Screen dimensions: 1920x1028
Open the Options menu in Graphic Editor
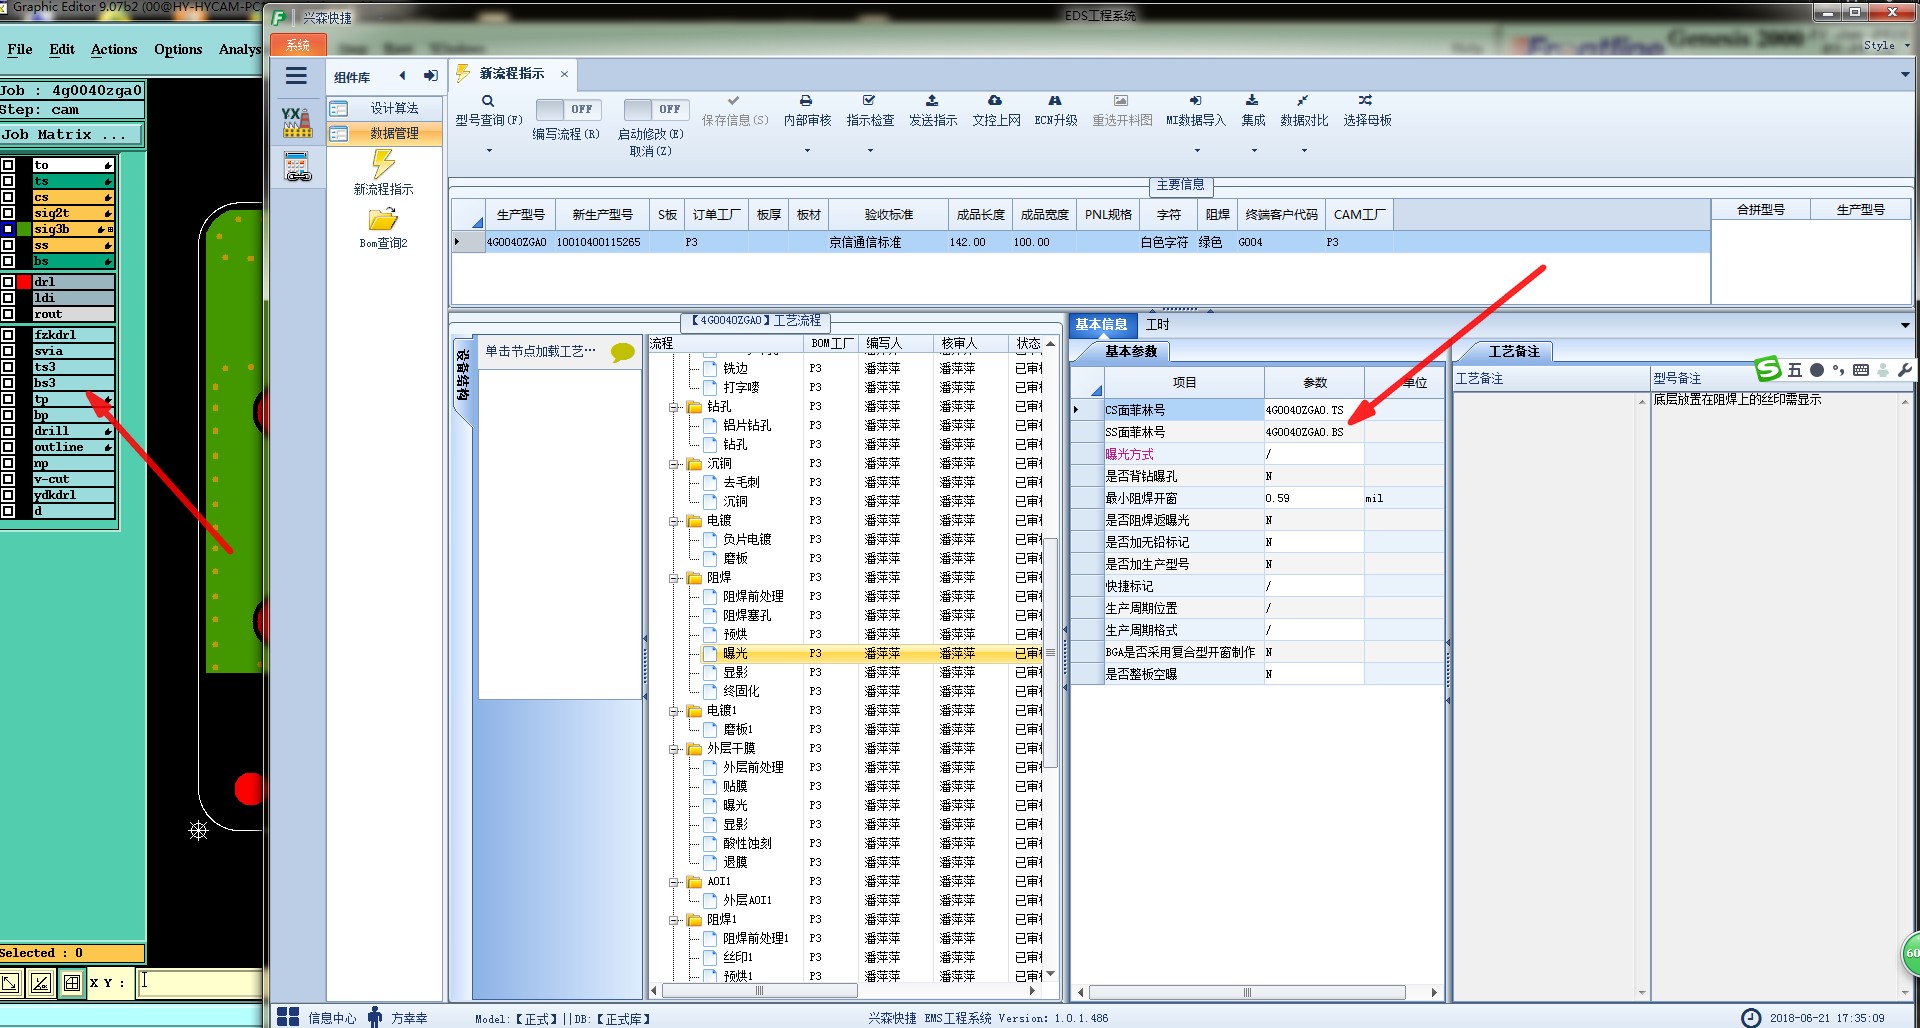(x=178, y=49)
